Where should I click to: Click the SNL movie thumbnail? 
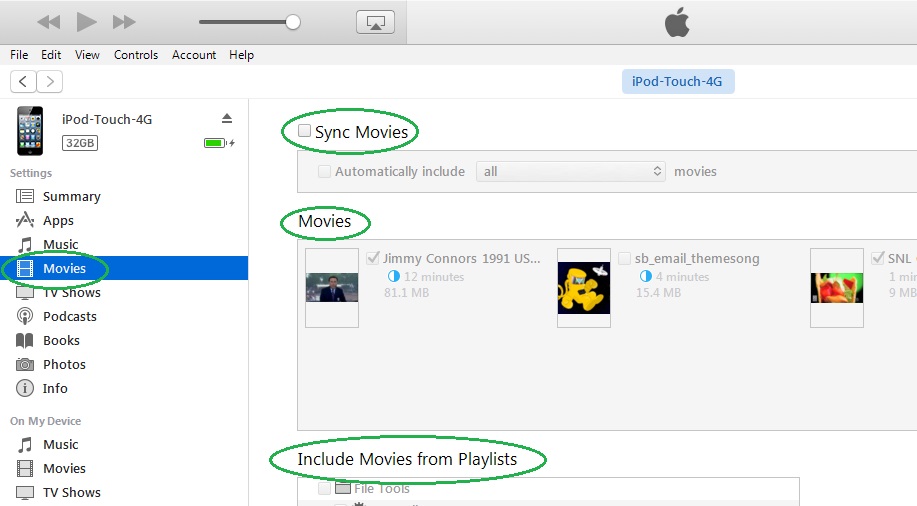click(x=836, y=287)
